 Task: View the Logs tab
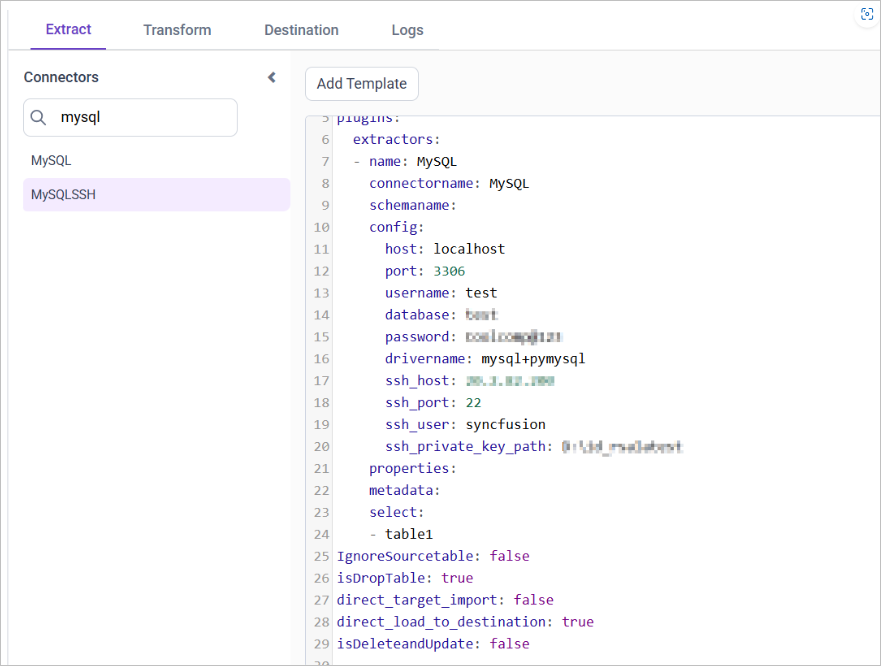click(x=407, y=30)
